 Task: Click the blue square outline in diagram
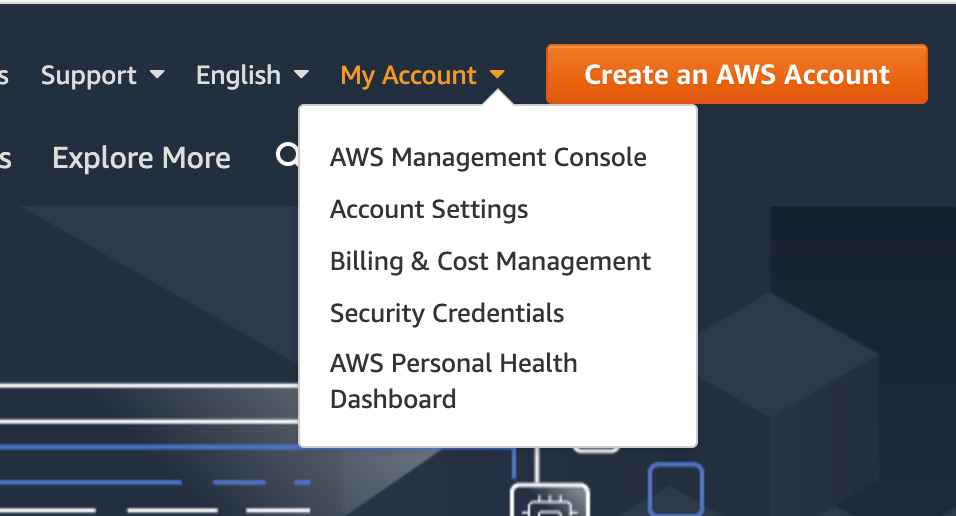pos(676,490)
